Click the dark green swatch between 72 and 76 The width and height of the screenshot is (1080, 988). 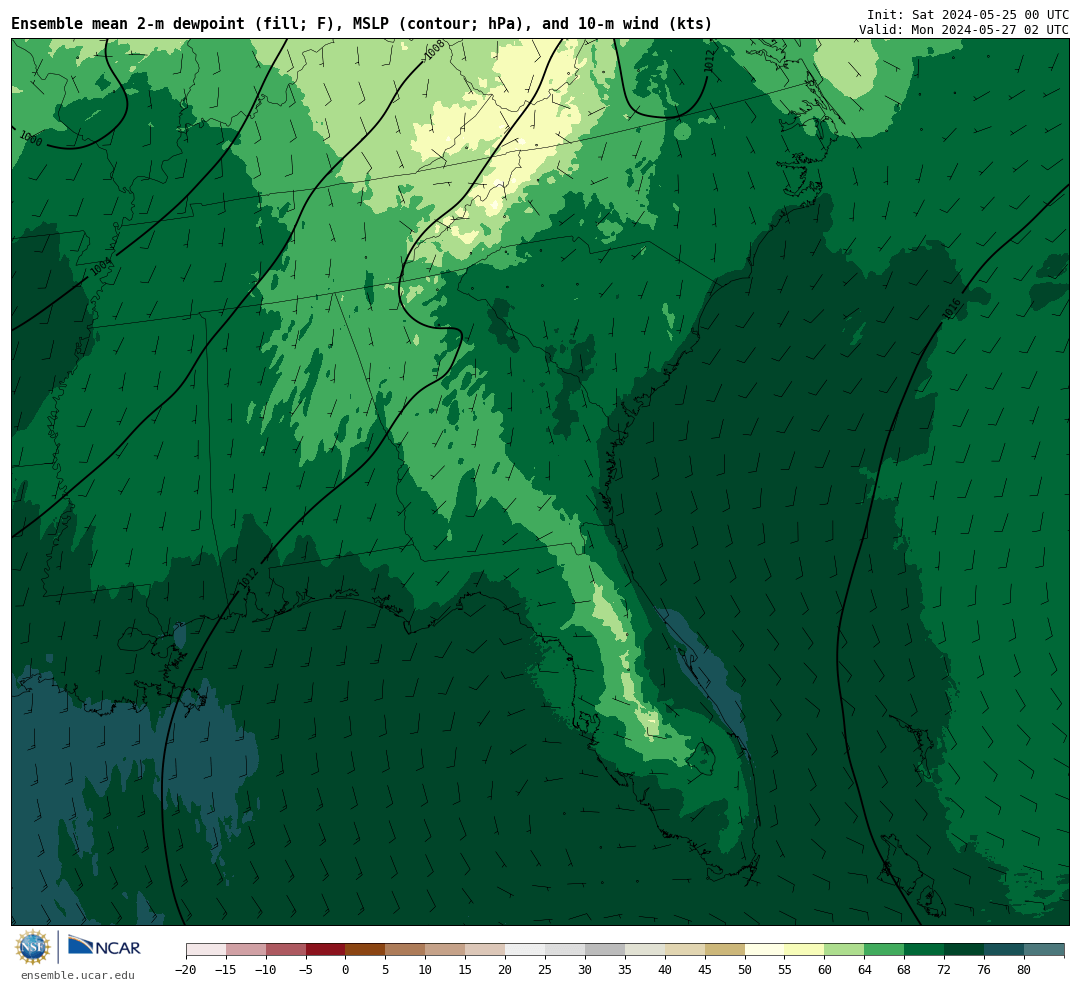(964, 950)
